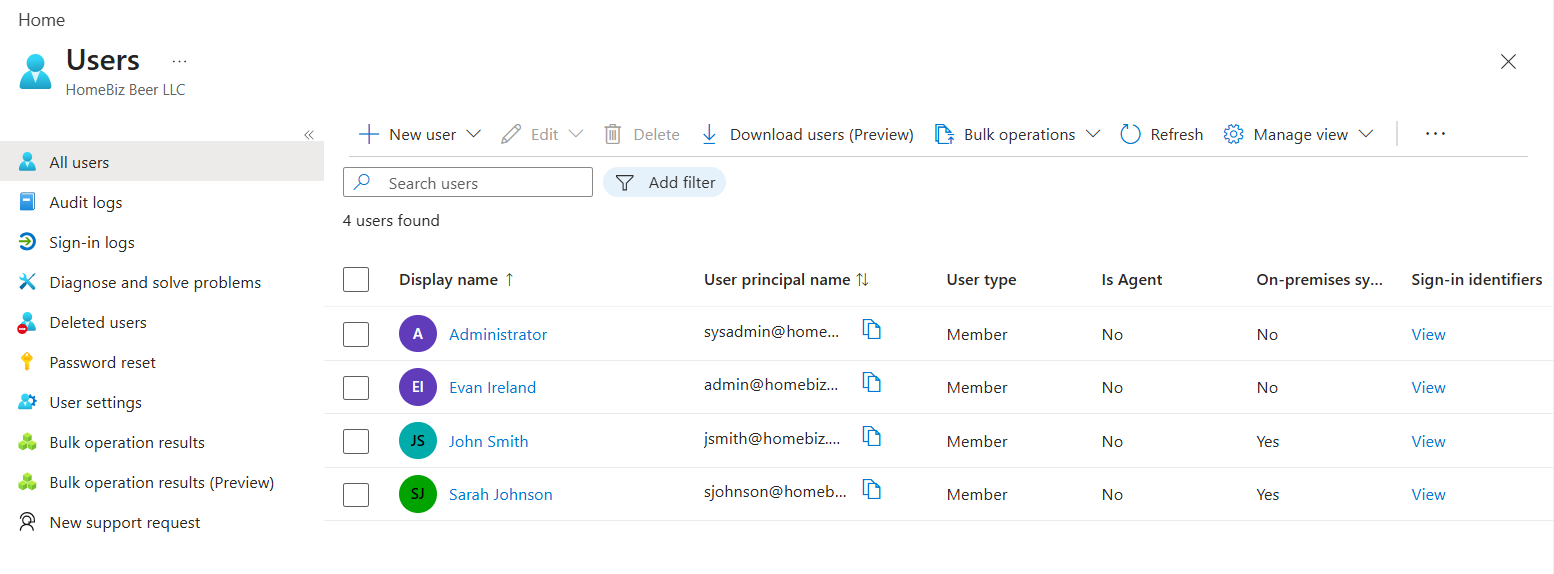Viewport: 1554px width, 574px height.
Task: Click the On-premises sync column header
Action: (x=1319, y=280)
